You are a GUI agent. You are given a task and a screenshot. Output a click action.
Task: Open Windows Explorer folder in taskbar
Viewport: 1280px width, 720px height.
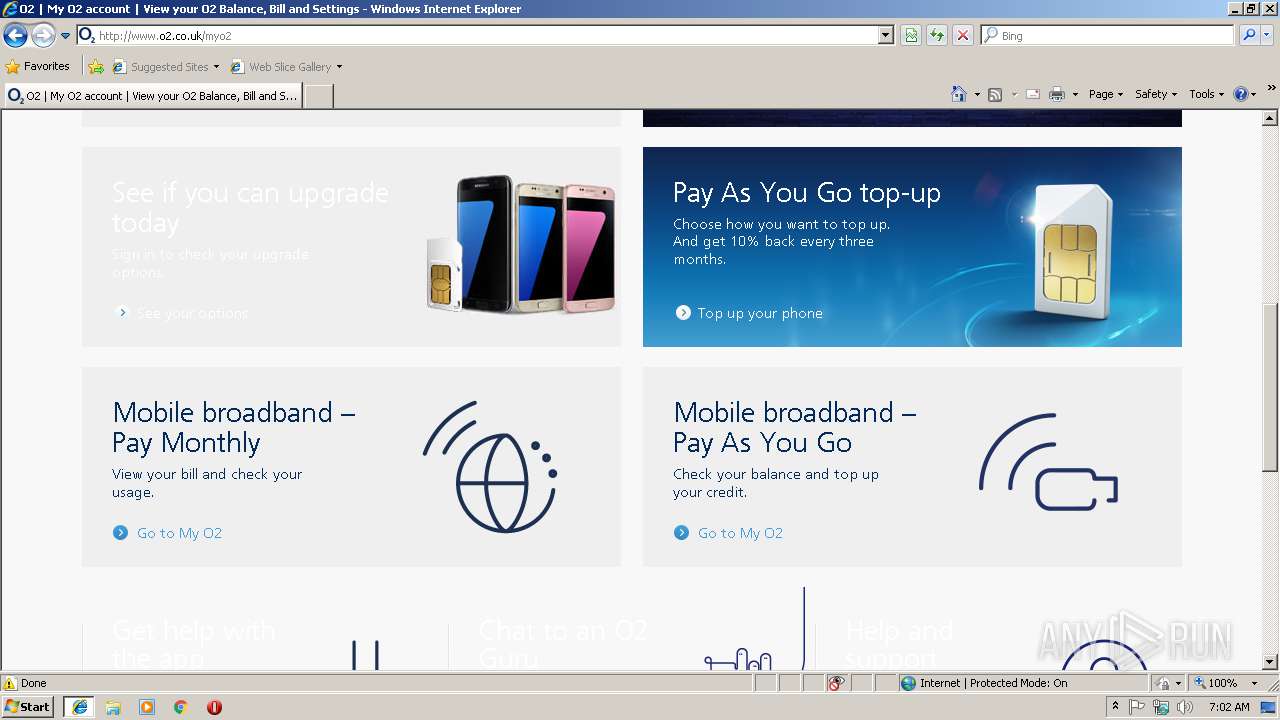(x=113, y=707)
